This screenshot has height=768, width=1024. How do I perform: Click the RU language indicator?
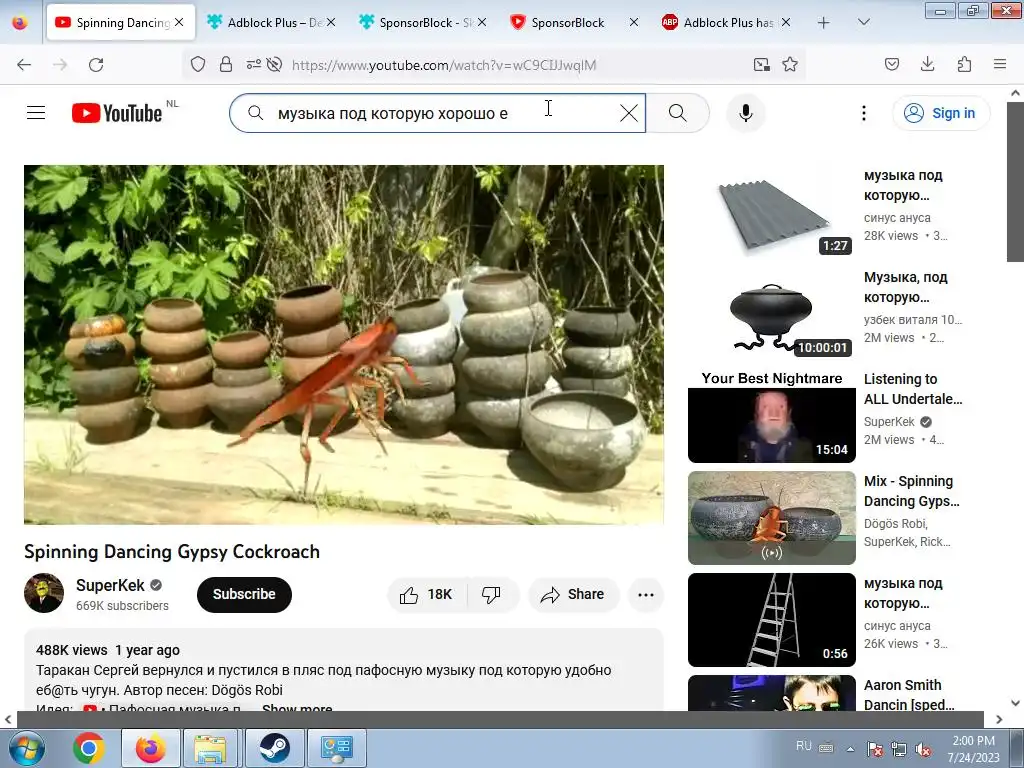tap(804, 746)
